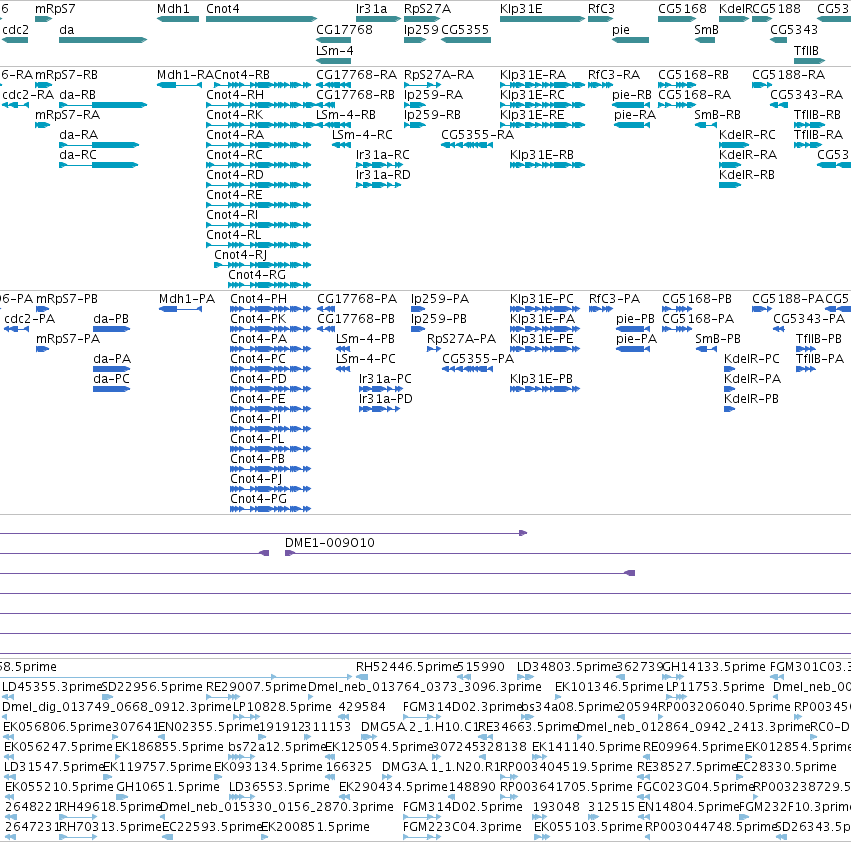
Task: Select transcript LSm-4-RC
Action: click(x=362, y=135)
